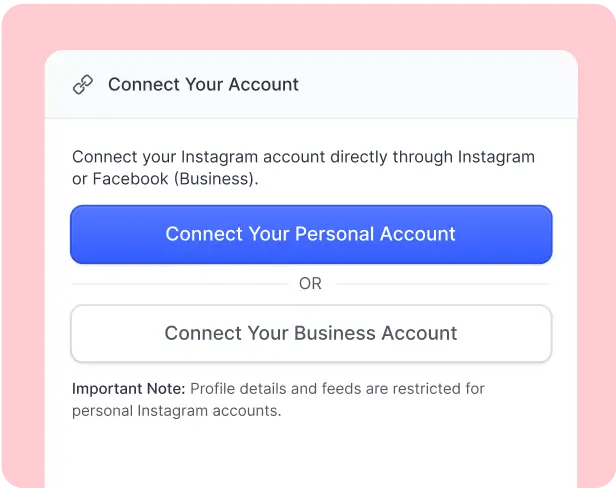Click the note about restricted personal accounts
The height and width of the screenshot is (488, 616).
click(278, 400)
